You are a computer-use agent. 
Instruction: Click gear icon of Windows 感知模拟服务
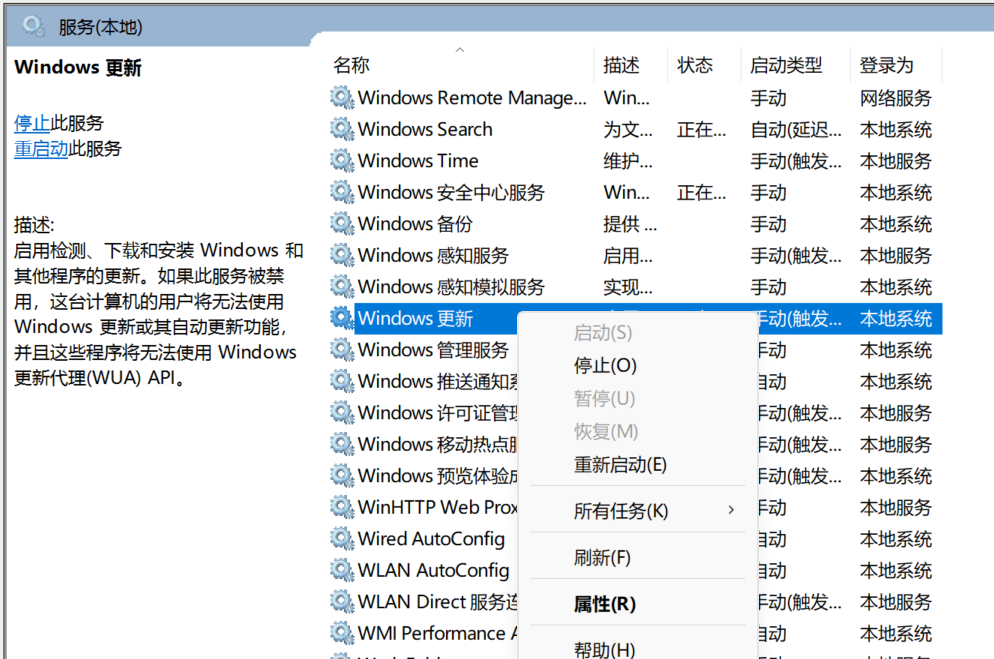[x=342, y=287]
